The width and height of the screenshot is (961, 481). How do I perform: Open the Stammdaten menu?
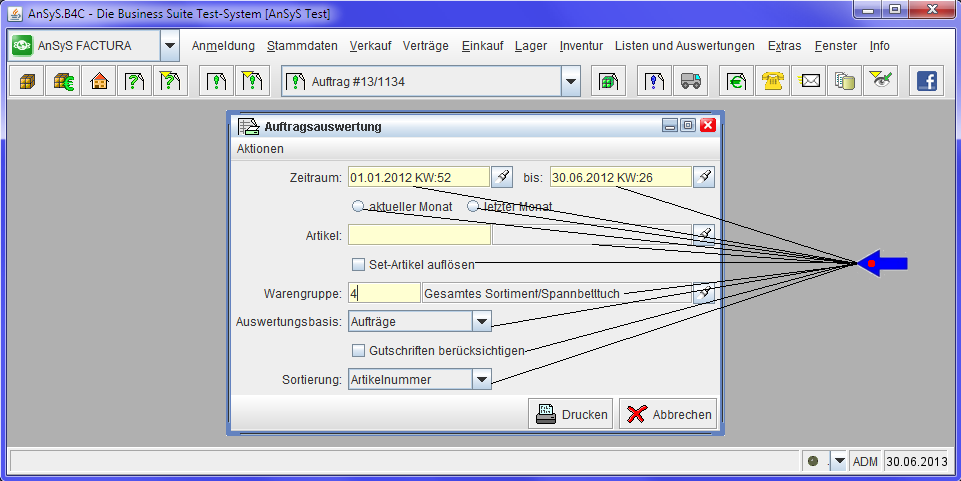click(302, 46)
